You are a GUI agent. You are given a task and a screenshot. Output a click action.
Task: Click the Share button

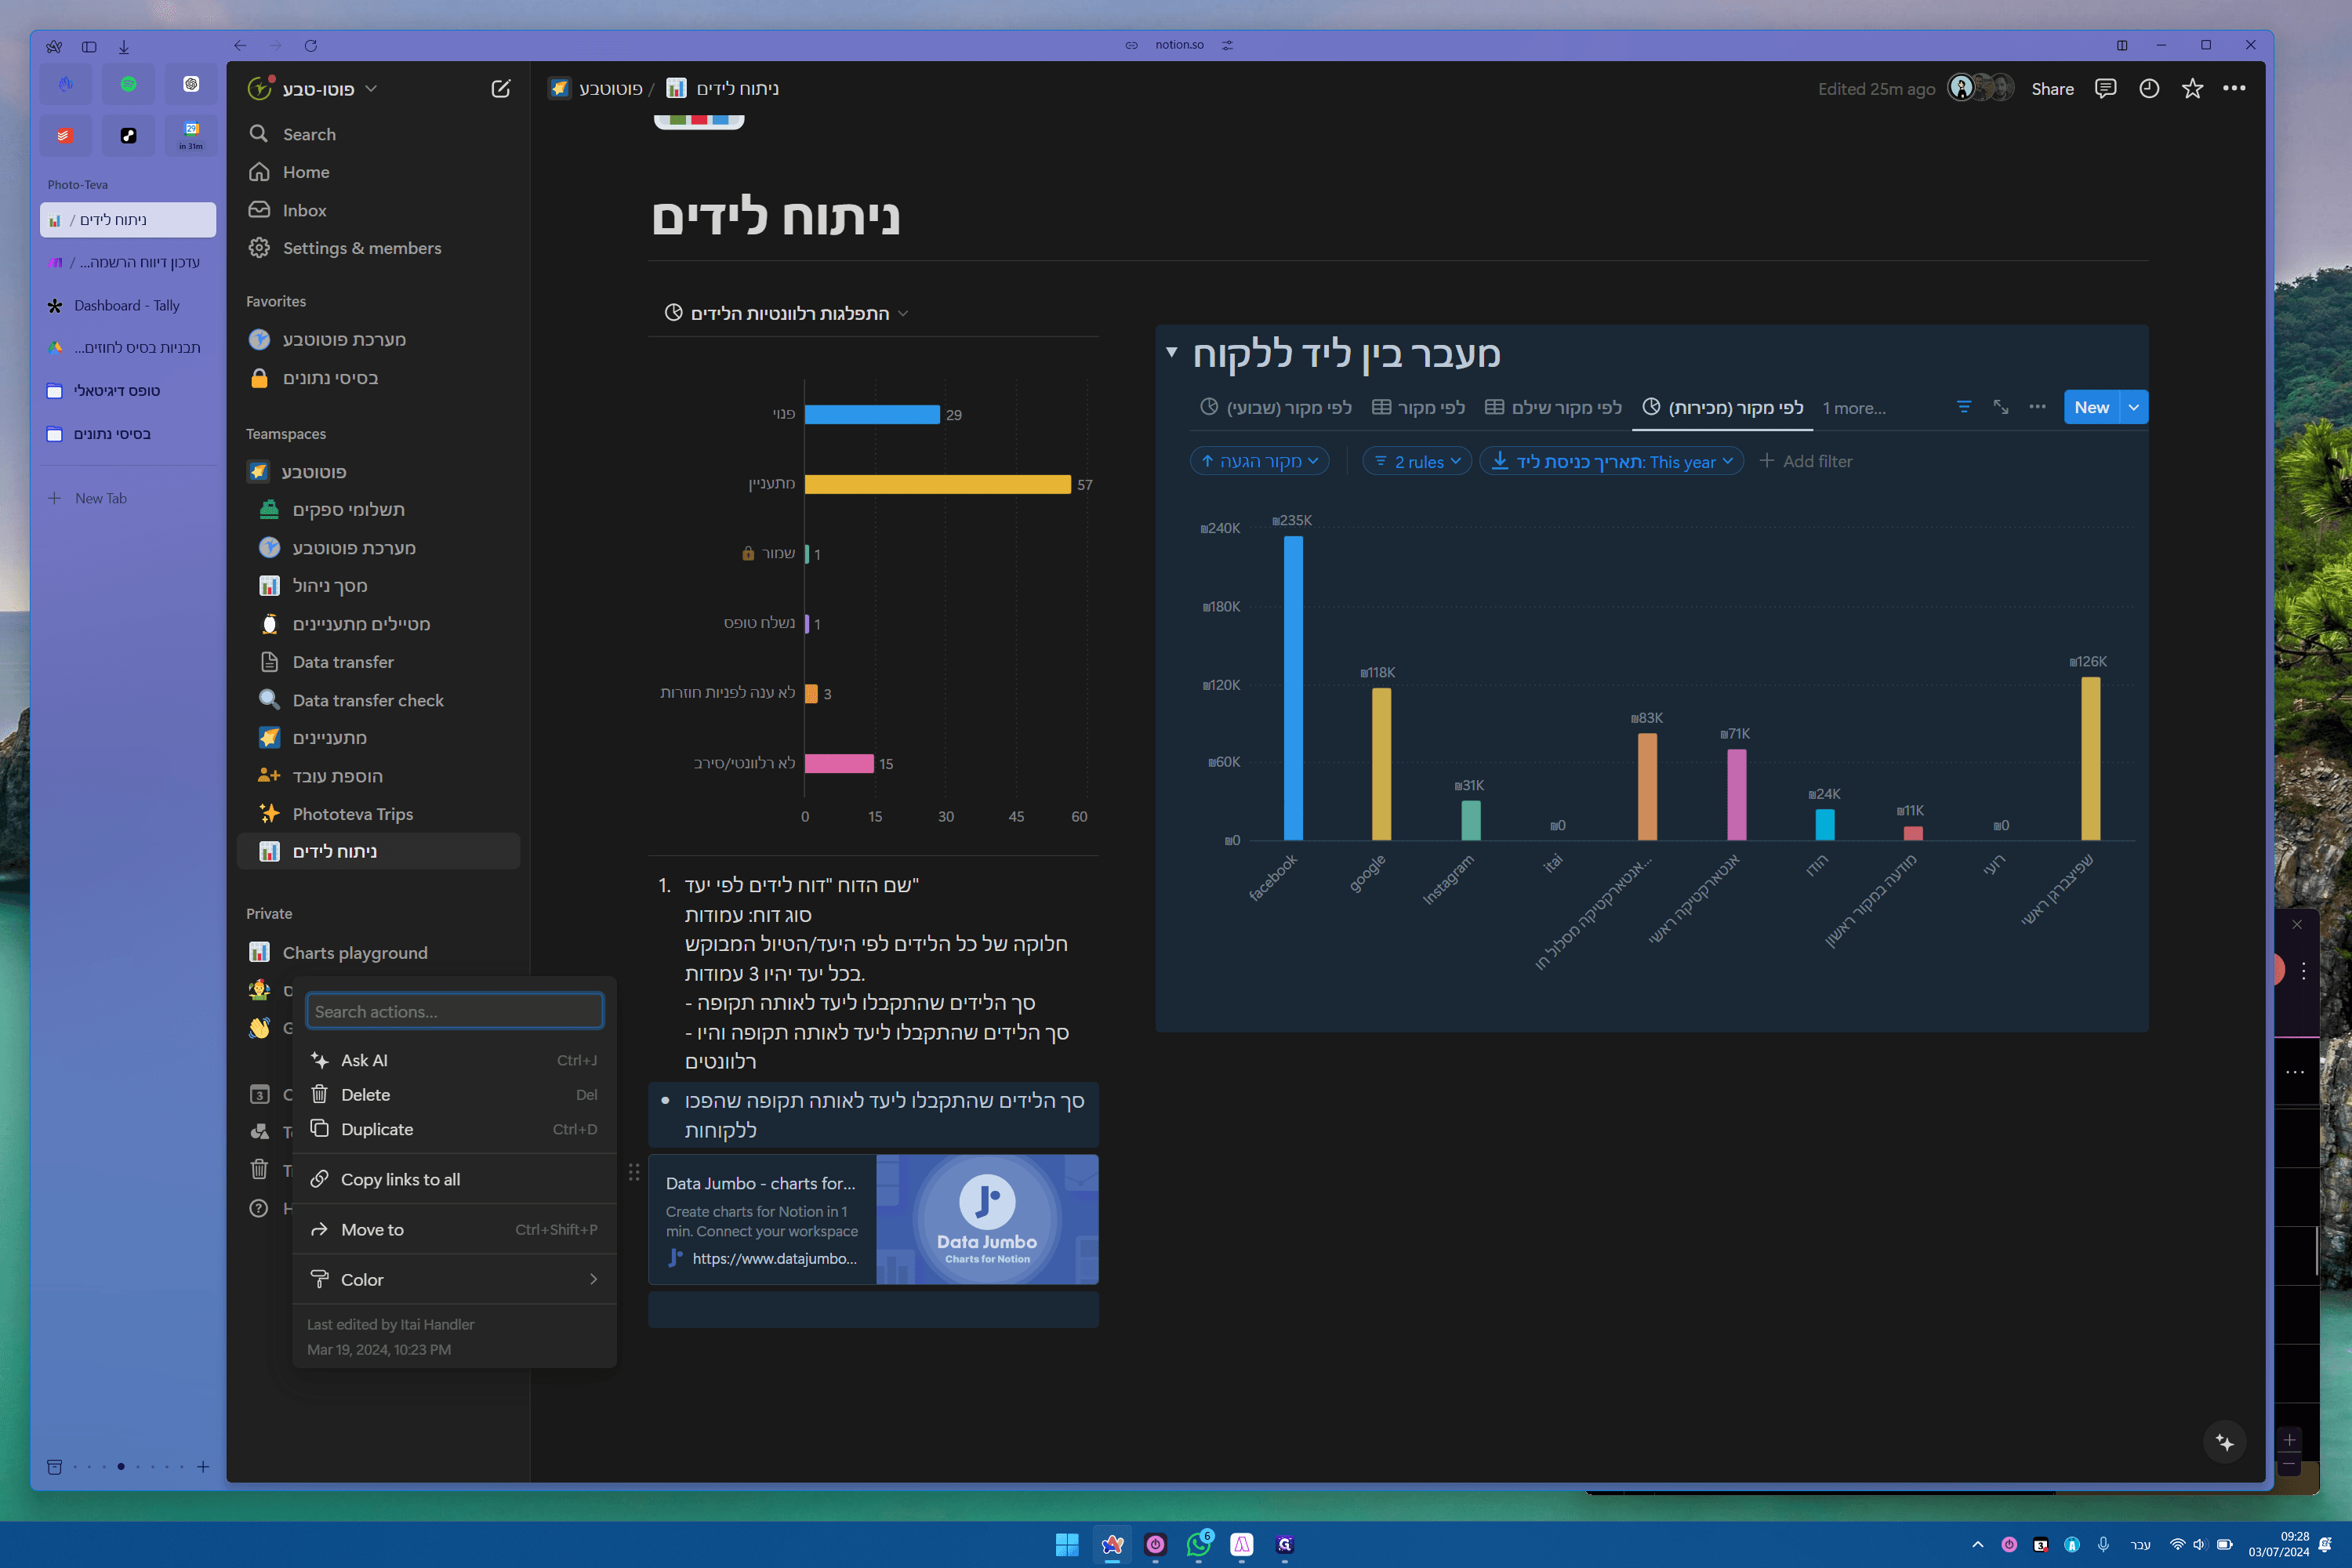[x=2053, y=89]
